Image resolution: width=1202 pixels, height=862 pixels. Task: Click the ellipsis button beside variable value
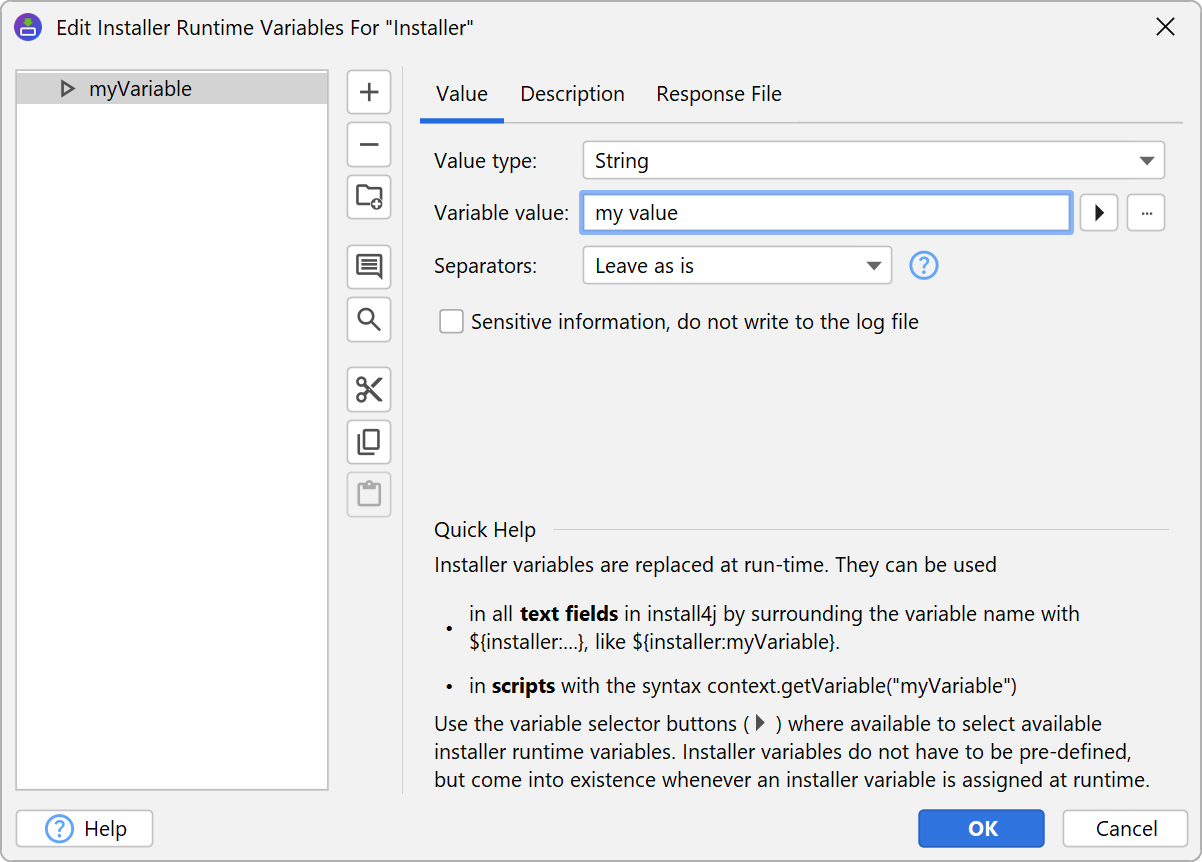(x=1146, y=213)
